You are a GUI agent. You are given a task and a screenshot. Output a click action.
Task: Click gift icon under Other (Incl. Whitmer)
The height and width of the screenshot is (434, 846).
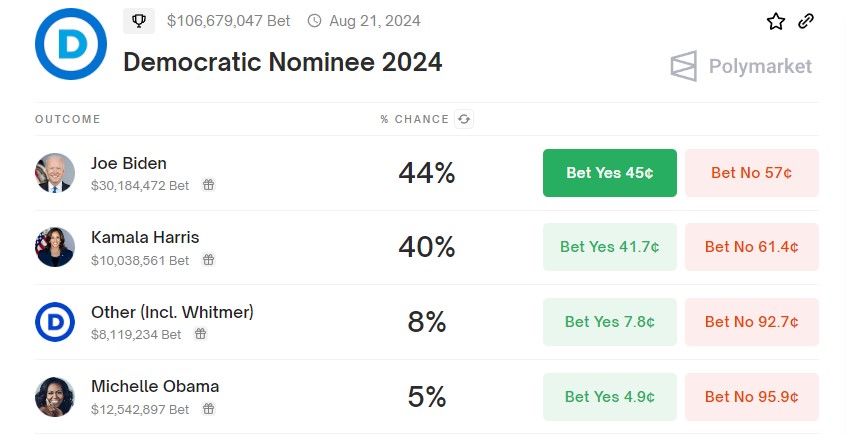[x=201, y=334]
